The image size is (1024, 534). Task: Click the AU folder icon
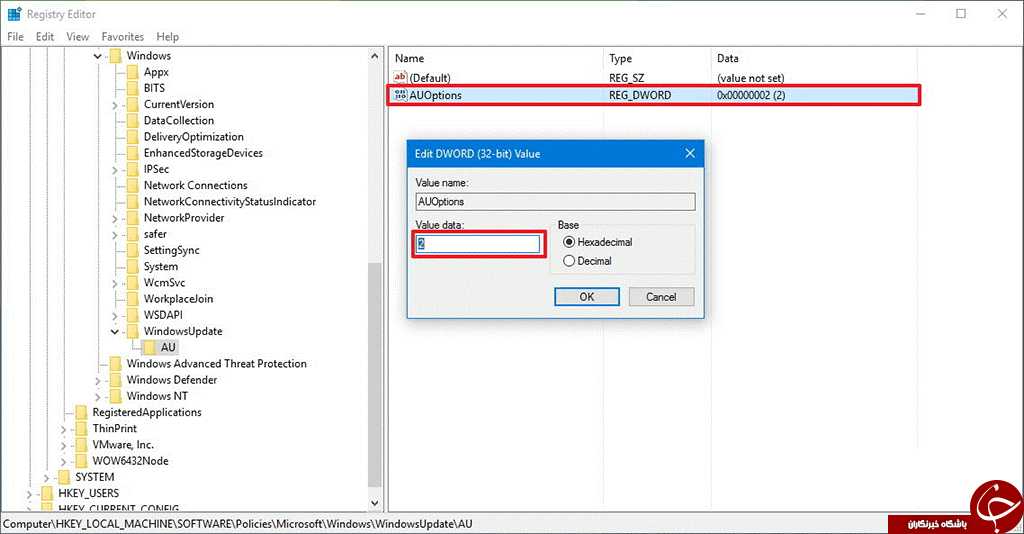tap(150, 348)
